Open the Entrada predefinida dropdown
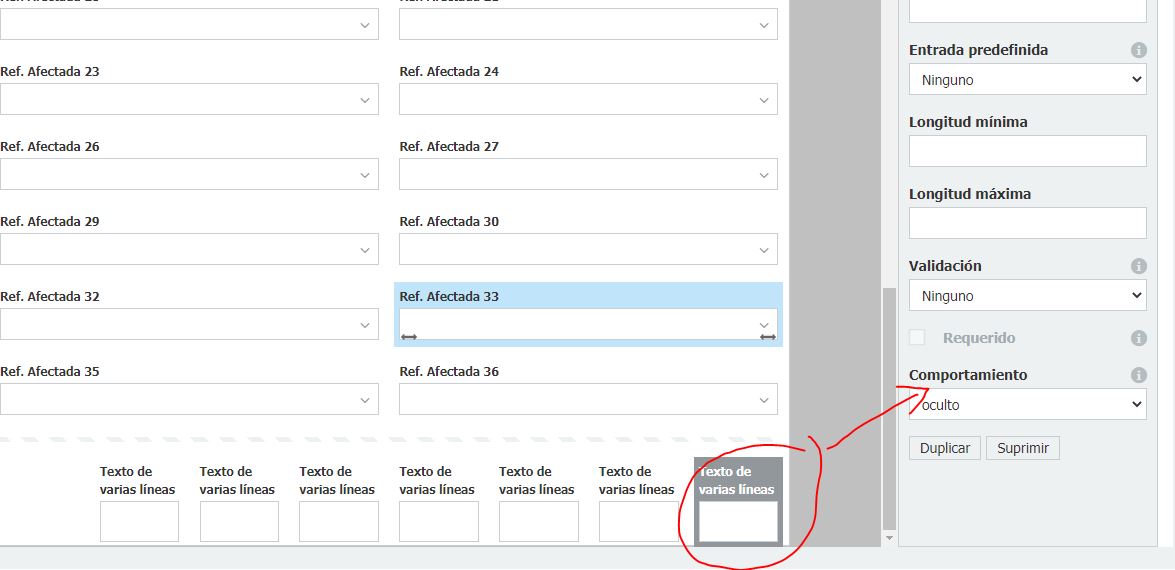Screen dimensions: 1175x570 [x=1027, y=80]
